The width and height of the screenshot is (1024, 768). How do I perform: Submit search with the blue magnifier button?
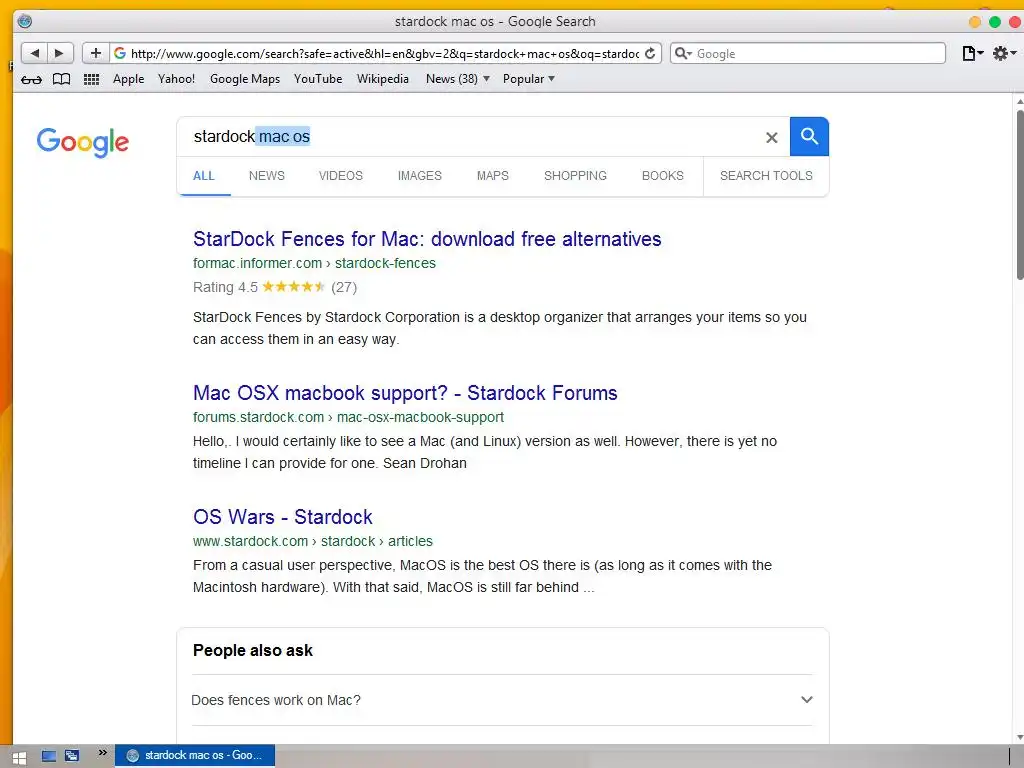[x=809, y=136]
